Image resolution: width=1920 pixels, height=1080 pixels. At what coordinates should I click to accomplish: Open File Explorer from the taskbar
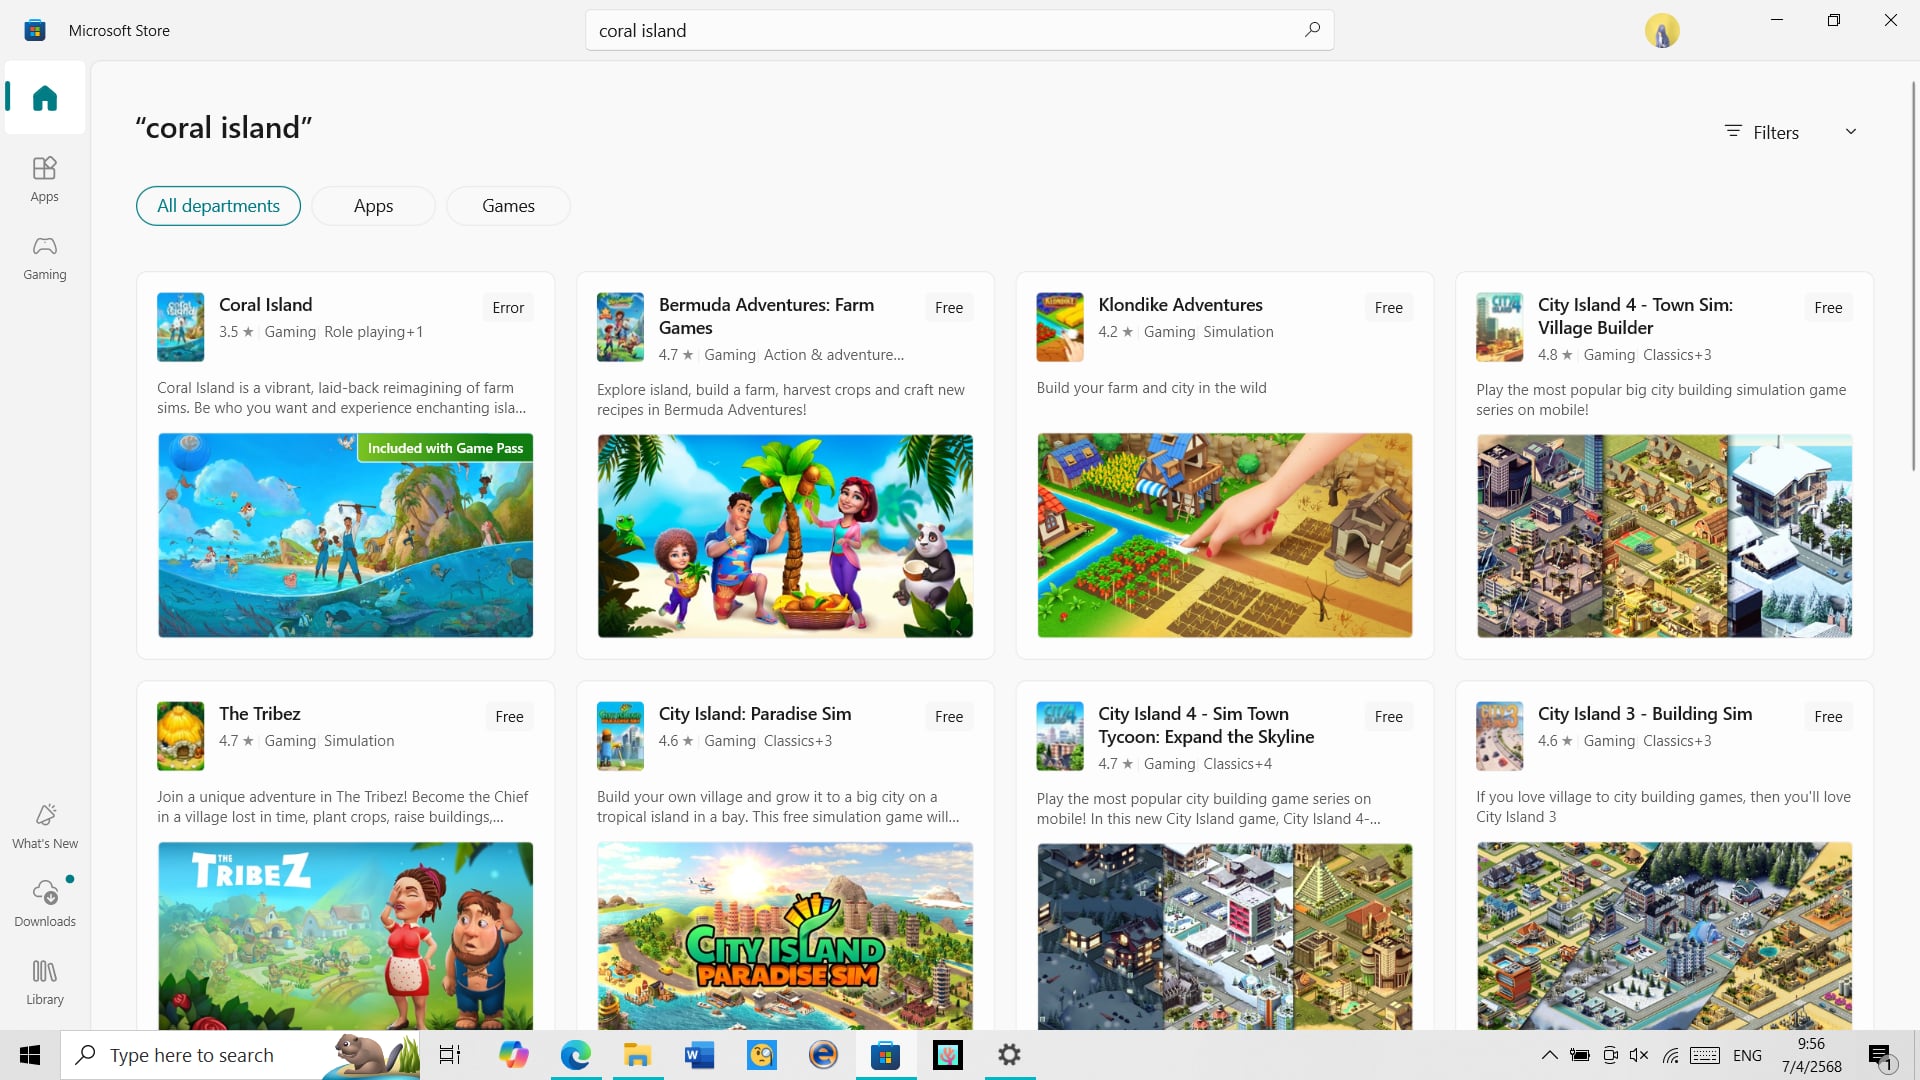point(637,1055)
